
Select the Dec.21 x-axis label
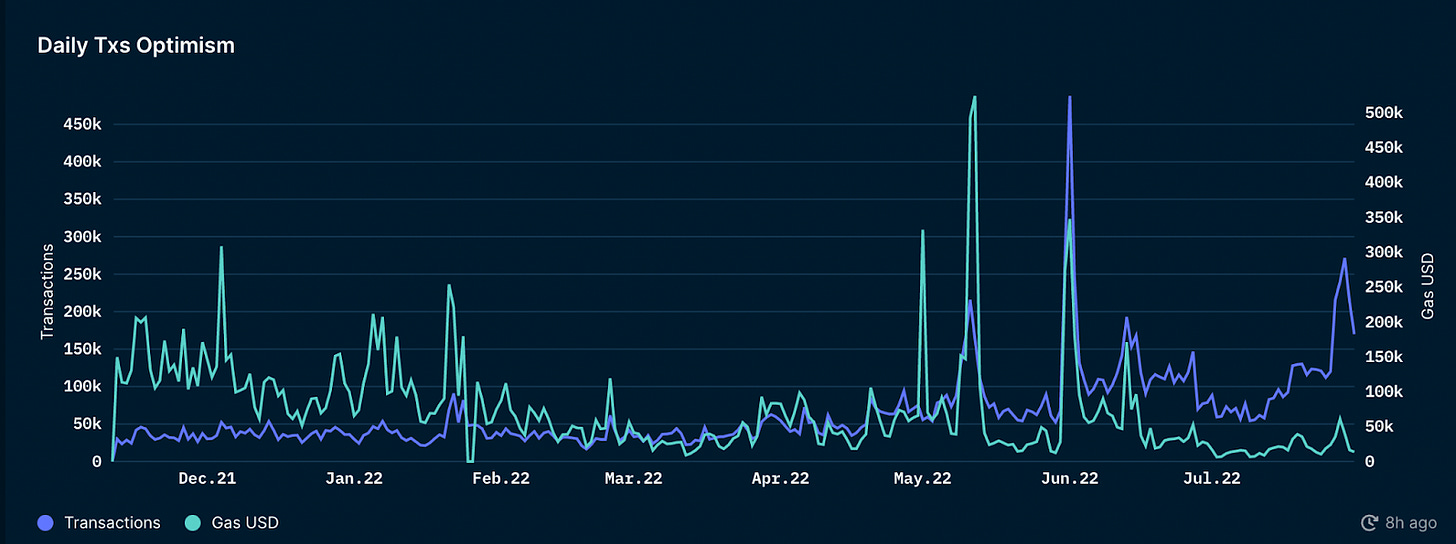pos(207,479)
